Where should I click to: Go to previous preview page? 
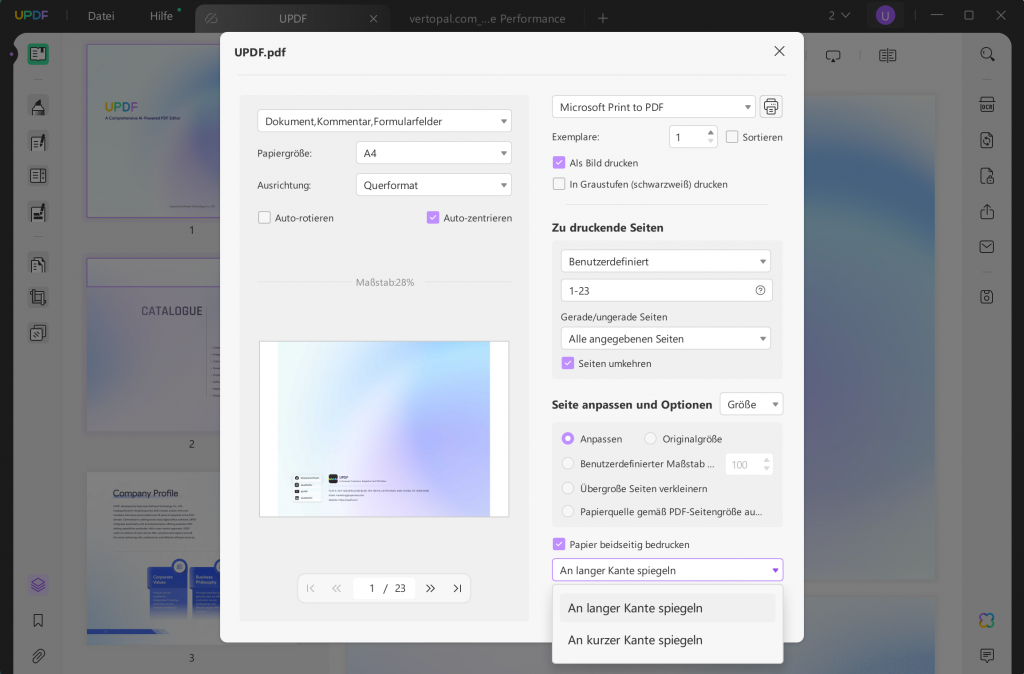click(x=336, y=588)
